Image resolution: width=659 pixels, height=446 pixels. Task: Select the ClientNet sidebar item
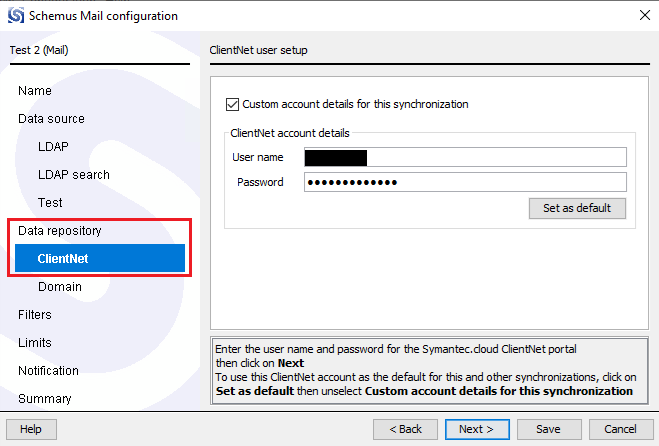63,259
